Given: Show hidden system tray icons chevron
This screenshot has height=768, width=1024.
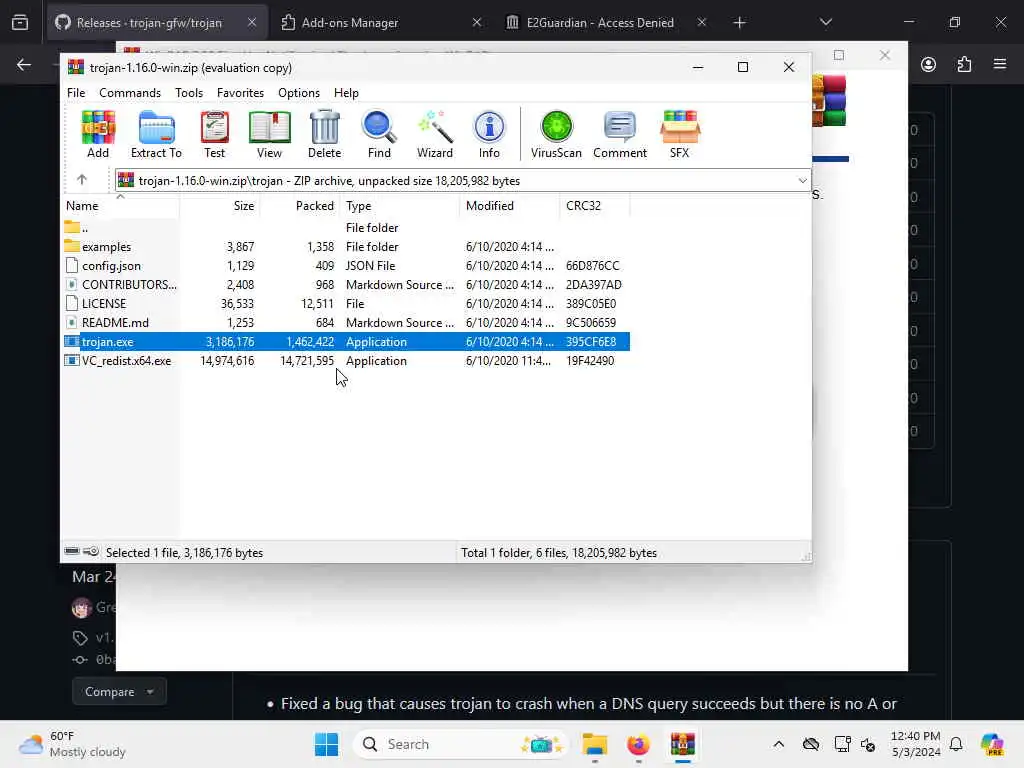Looking at the screenshot, I should click(778, 744).
